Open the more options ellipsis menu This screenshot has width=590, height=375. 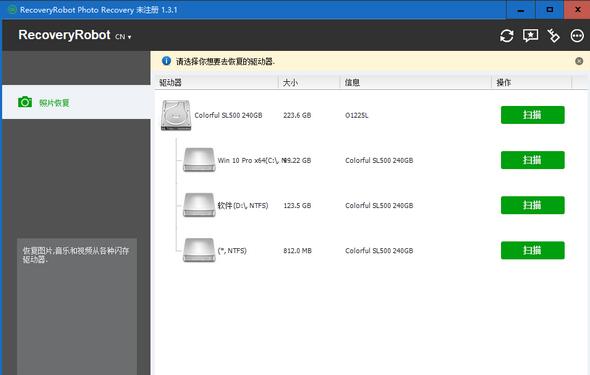577,36
